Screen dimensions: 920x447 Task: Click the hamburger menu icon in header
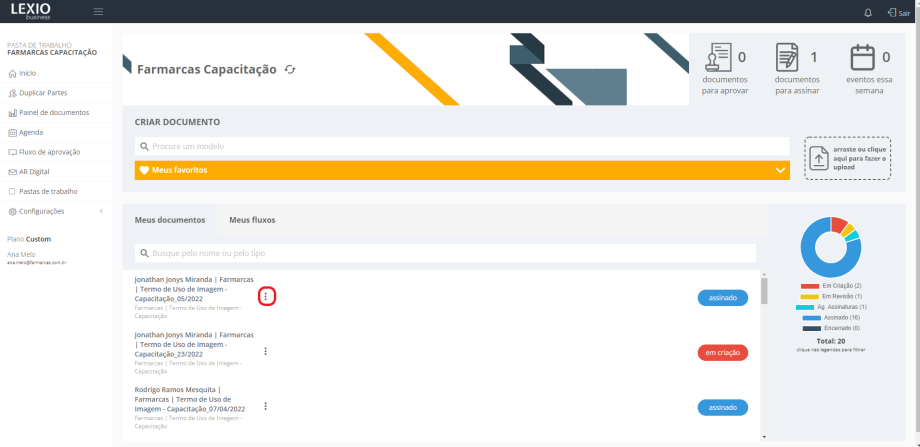(98, 12)
